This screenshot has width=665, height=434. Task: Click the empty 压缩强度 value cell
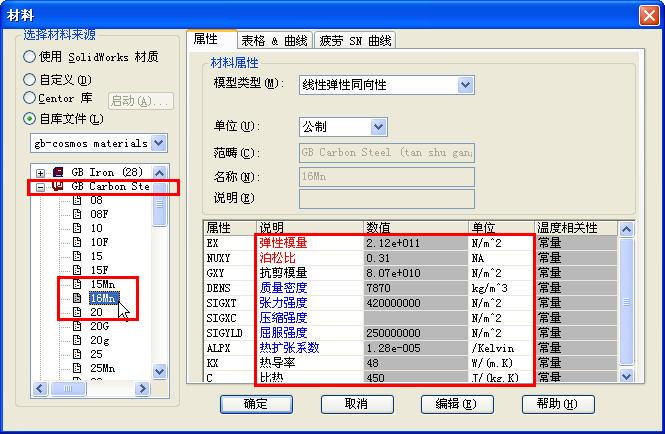(x=416, y=318)
